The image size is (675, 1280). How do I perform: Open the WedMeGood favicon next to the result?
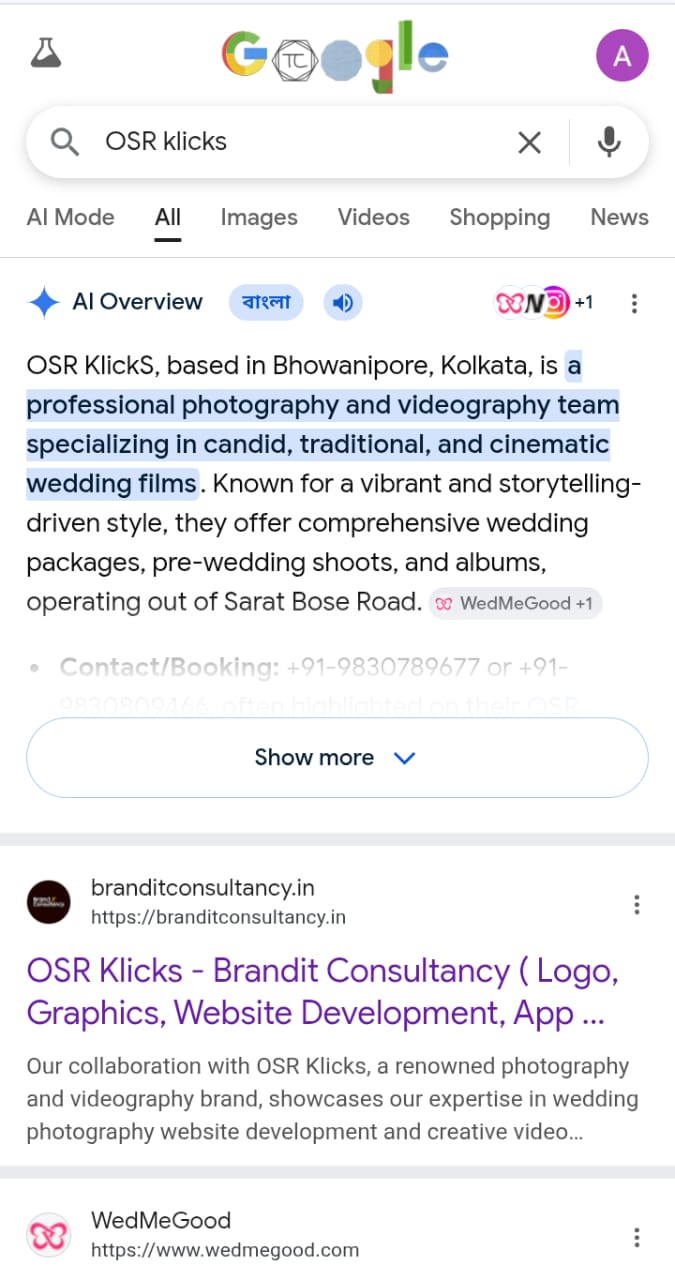49,1235
